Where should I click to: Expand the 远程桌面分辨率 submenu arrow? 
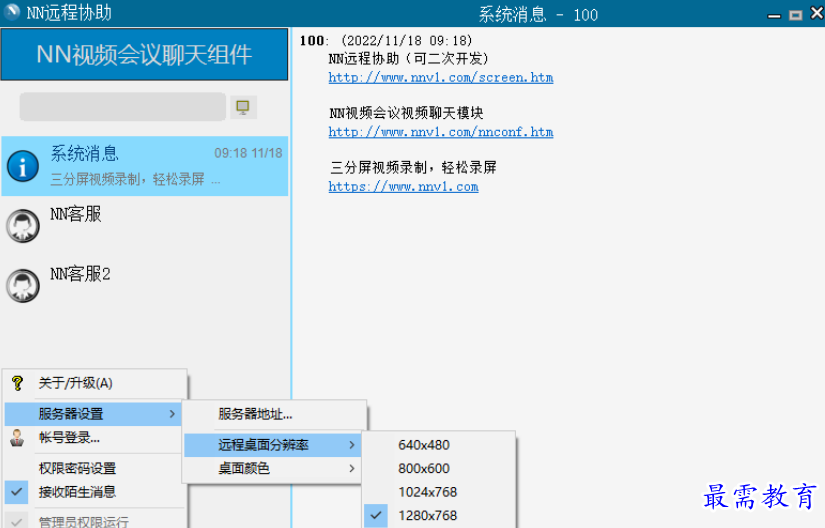352,445
